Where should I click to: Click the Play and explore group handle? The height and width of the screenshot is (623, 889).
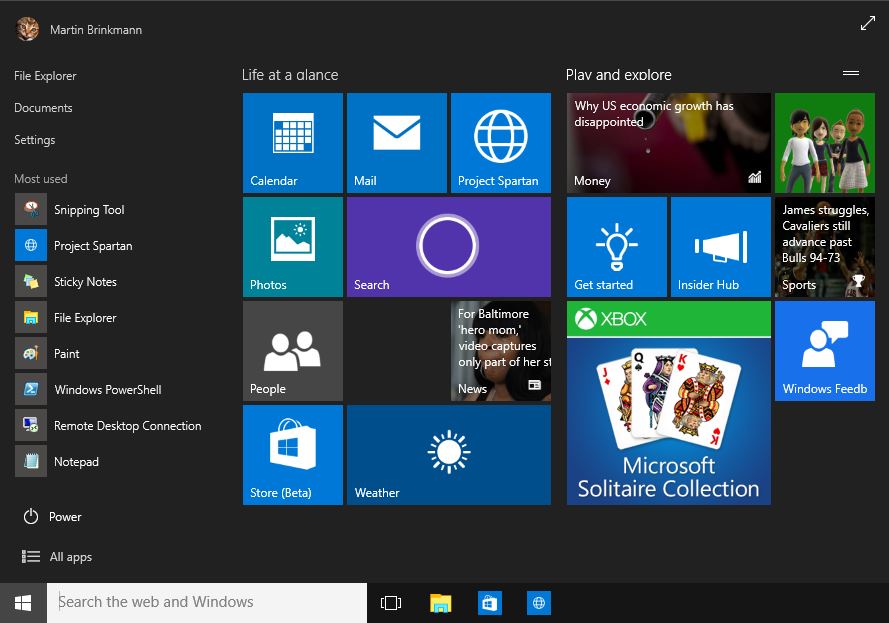tap(850, 73)
